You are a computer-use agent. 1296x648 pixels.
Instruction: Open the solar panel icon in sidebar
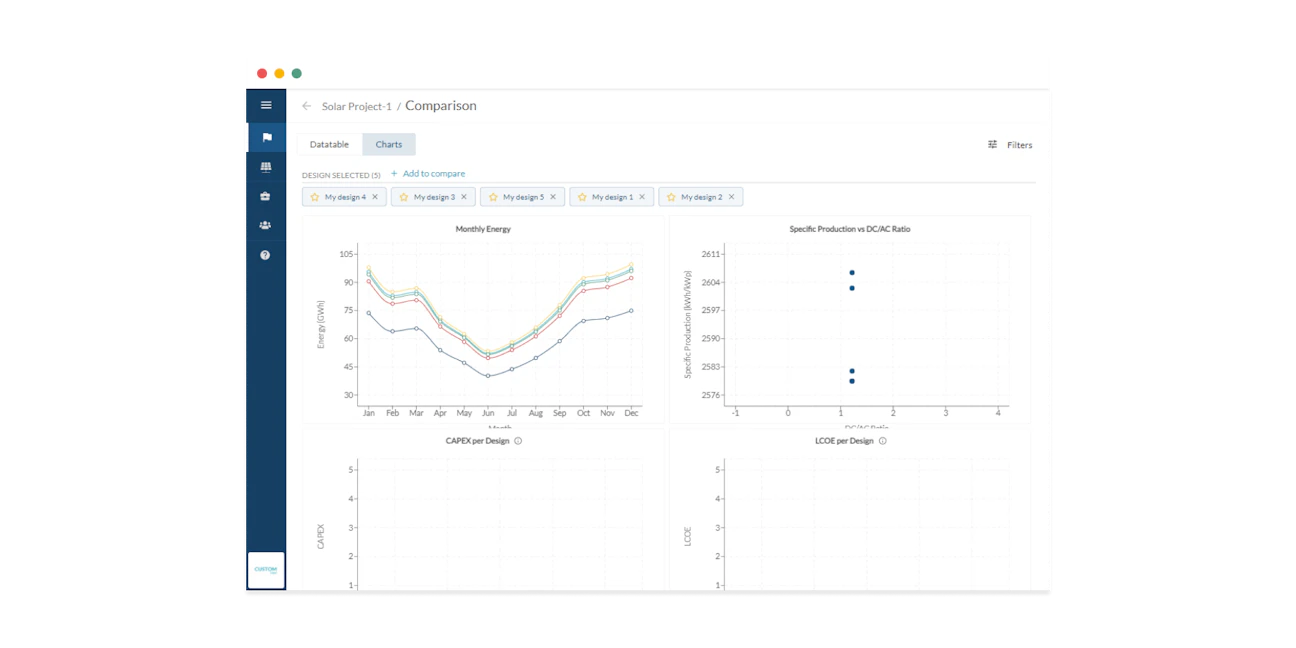click(x=266, y=167)
